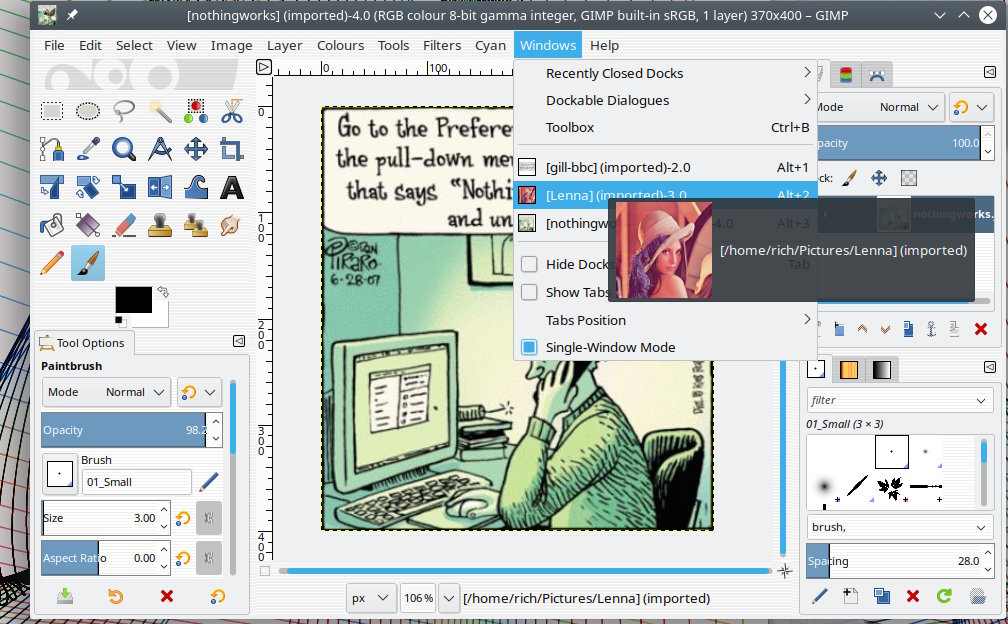Choose the Measure compass tool
This screenshot has height=624, width=1008.
[x=160, y=149]
